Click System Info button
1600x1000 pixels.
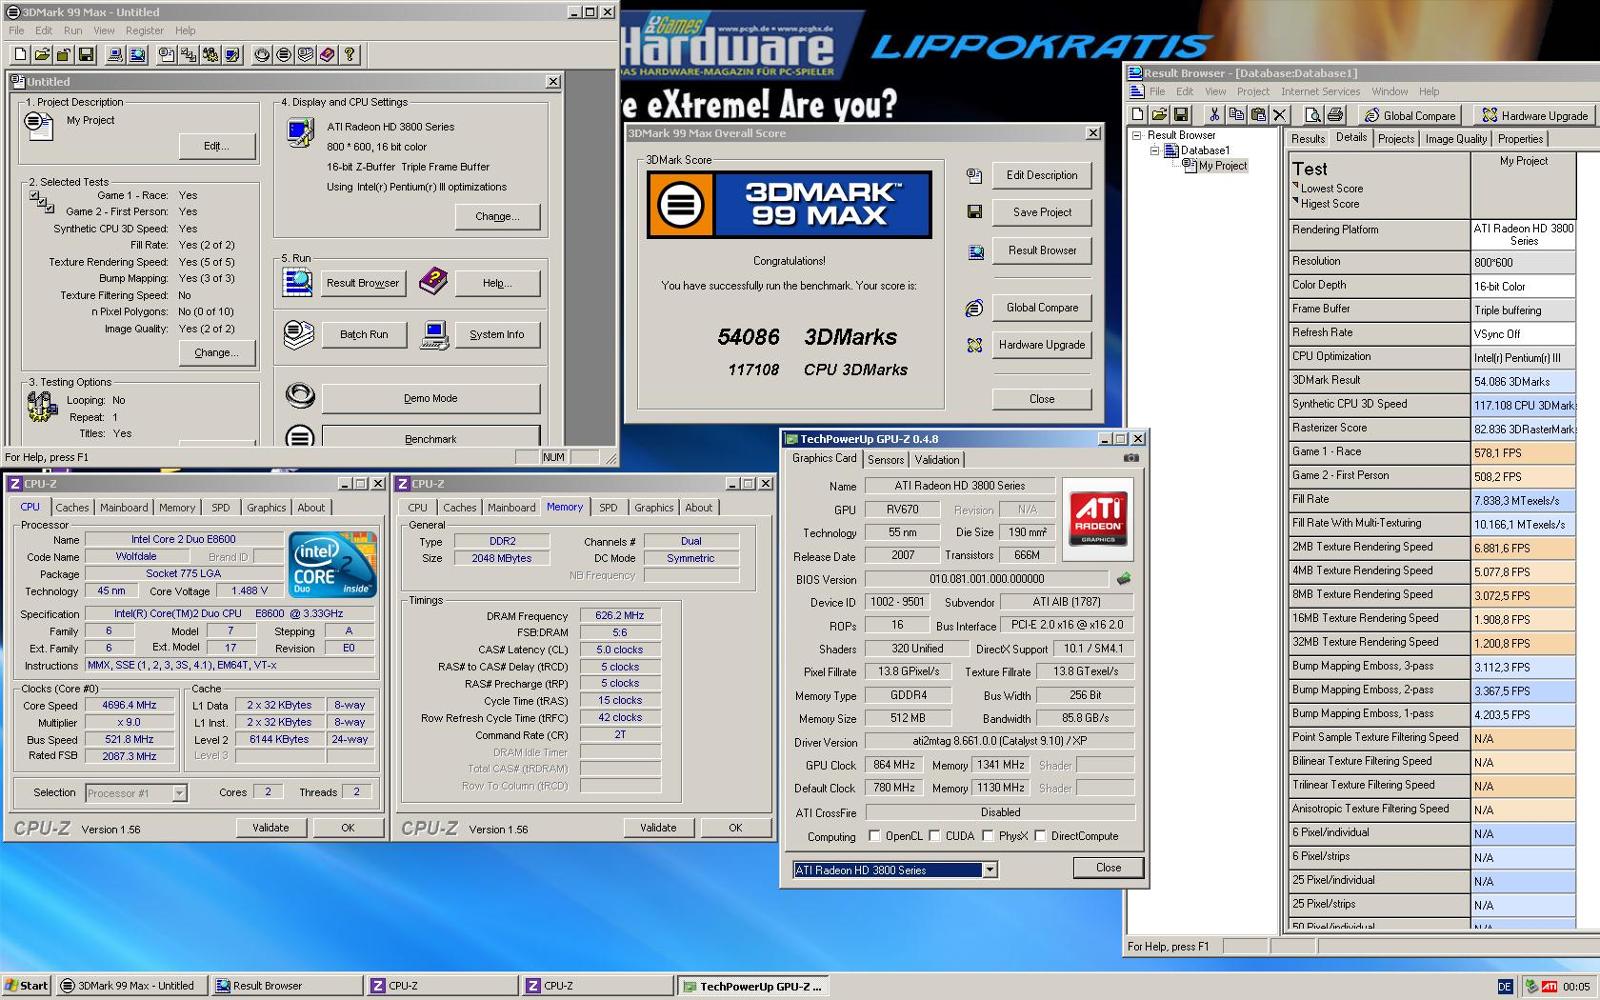point(497,335)
